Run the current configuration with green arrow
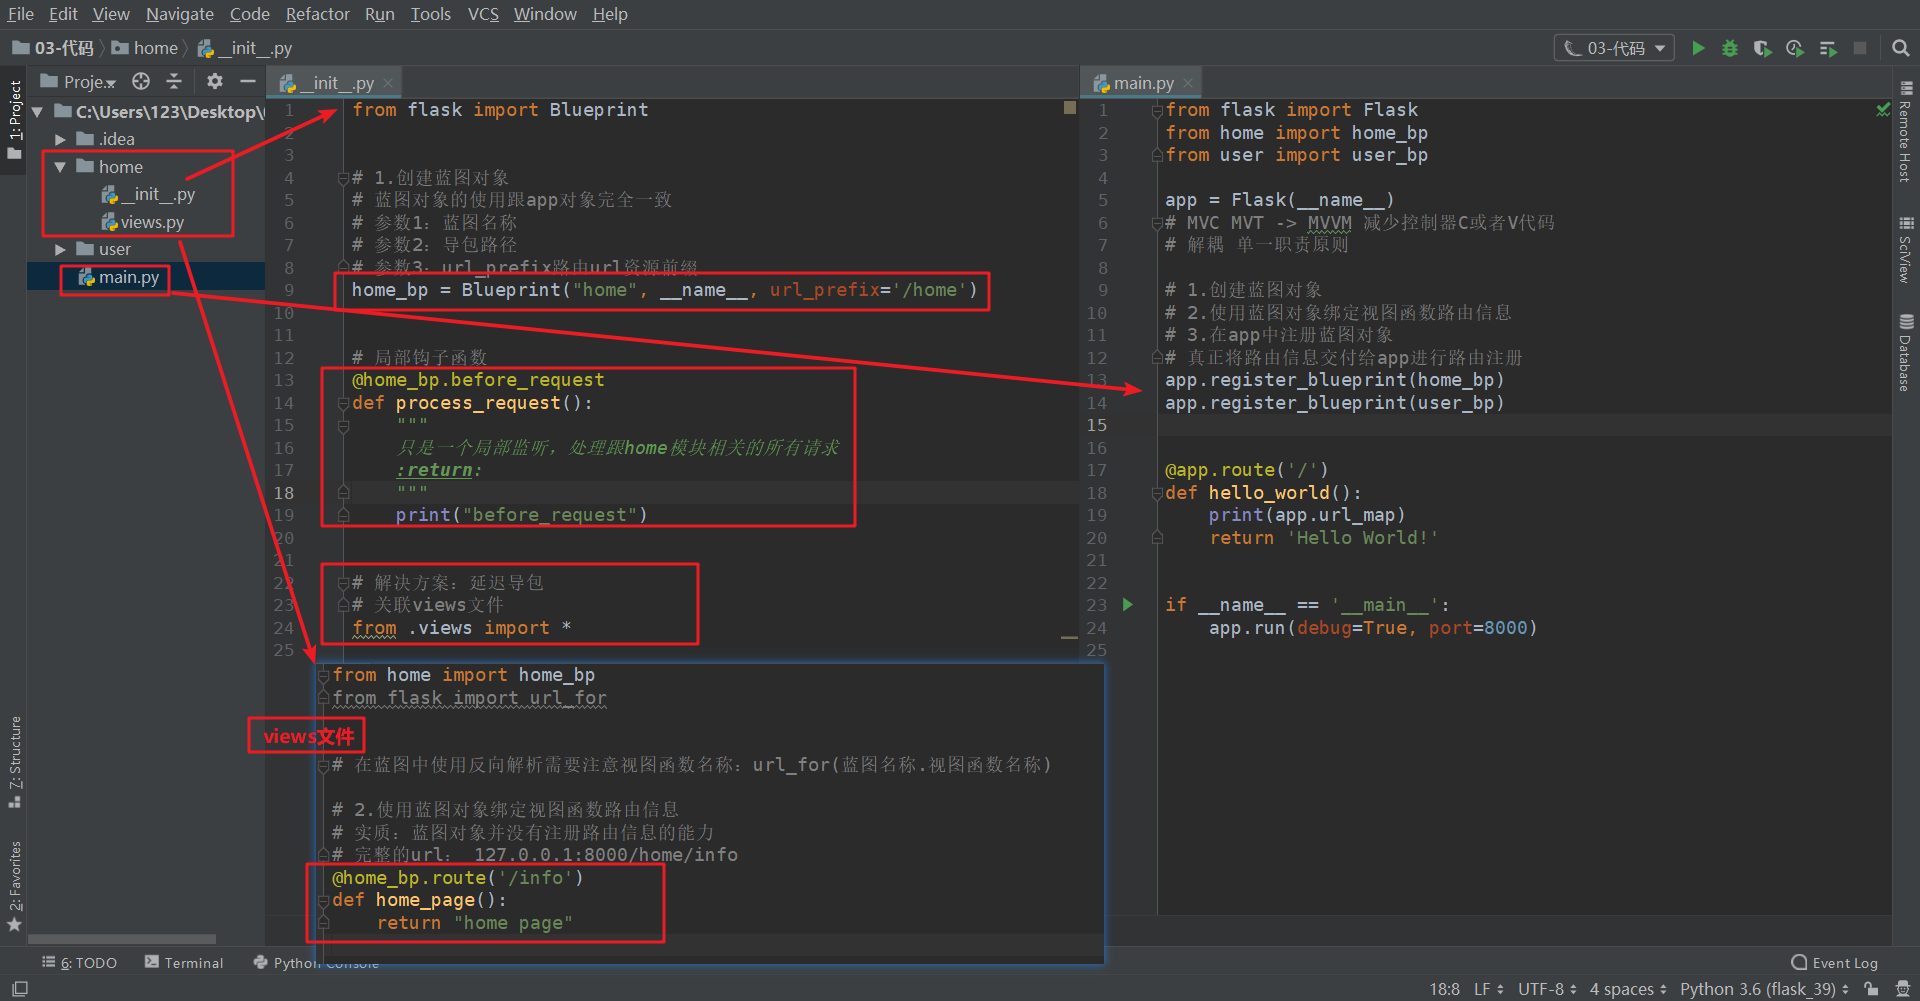Viewport: 1920px width, 1001px height. [1699, 47]
